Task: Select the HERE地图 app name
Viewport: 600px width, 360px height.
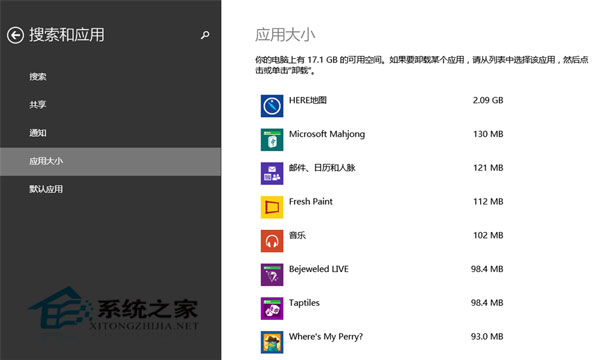Action: (x=308, y=100)
